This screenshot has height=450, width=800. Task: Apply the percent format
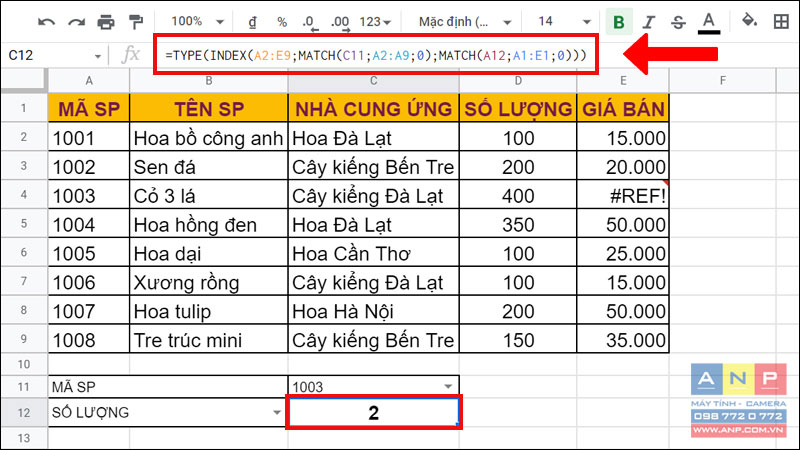[x=282, y=22]
